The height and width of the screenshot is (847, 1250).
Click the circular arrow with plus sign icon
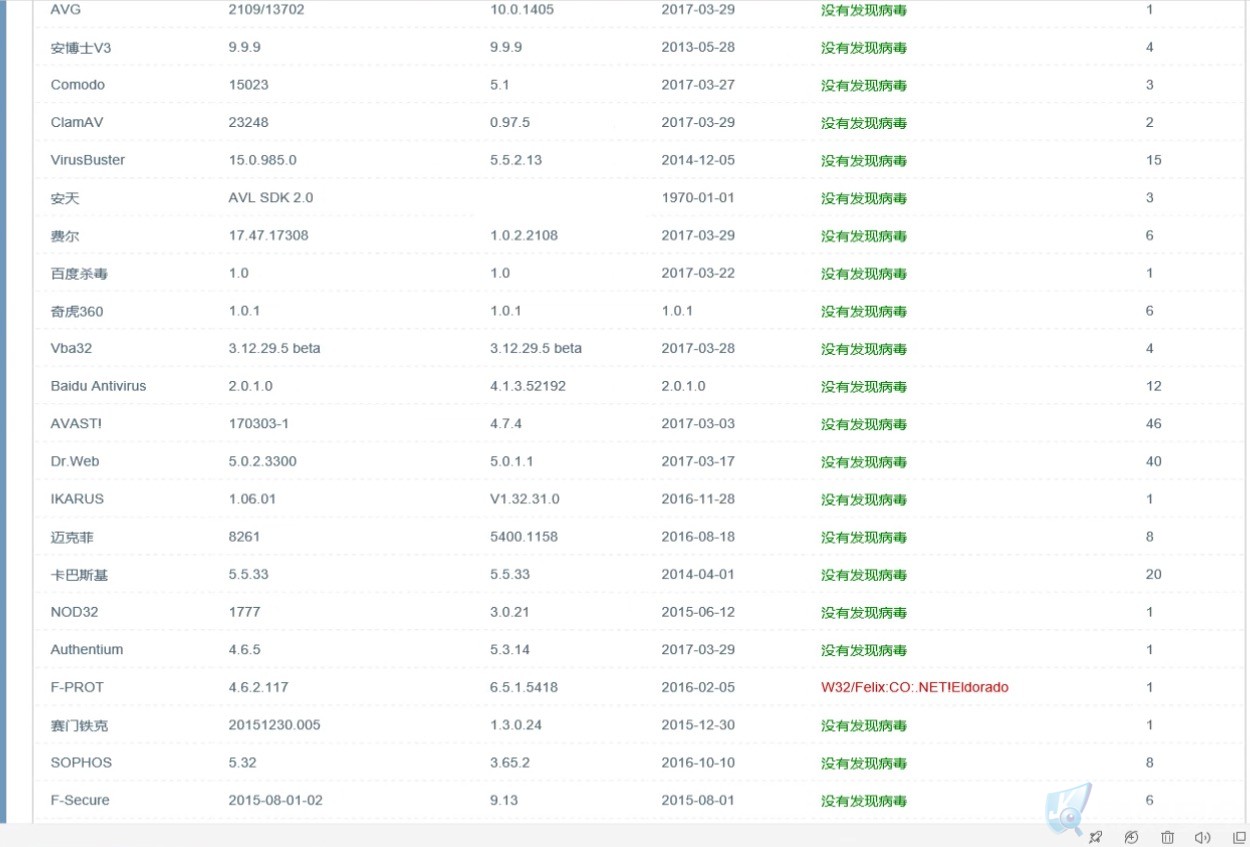(x=1131, y=837)
